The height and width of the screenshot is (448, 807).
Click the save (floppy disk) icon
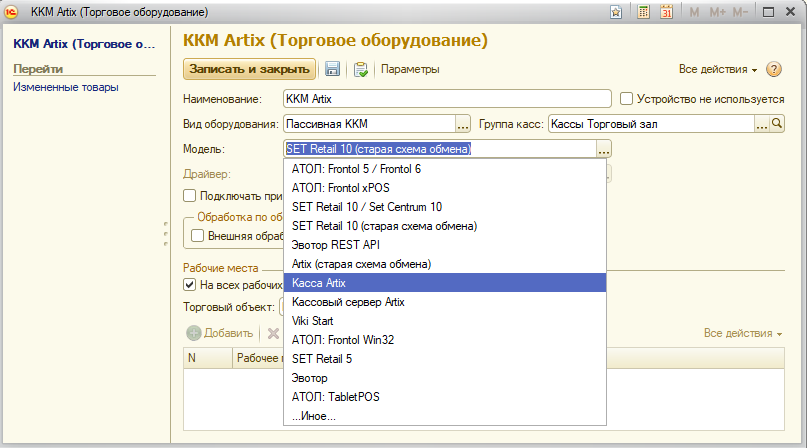[x=332, y=69]
